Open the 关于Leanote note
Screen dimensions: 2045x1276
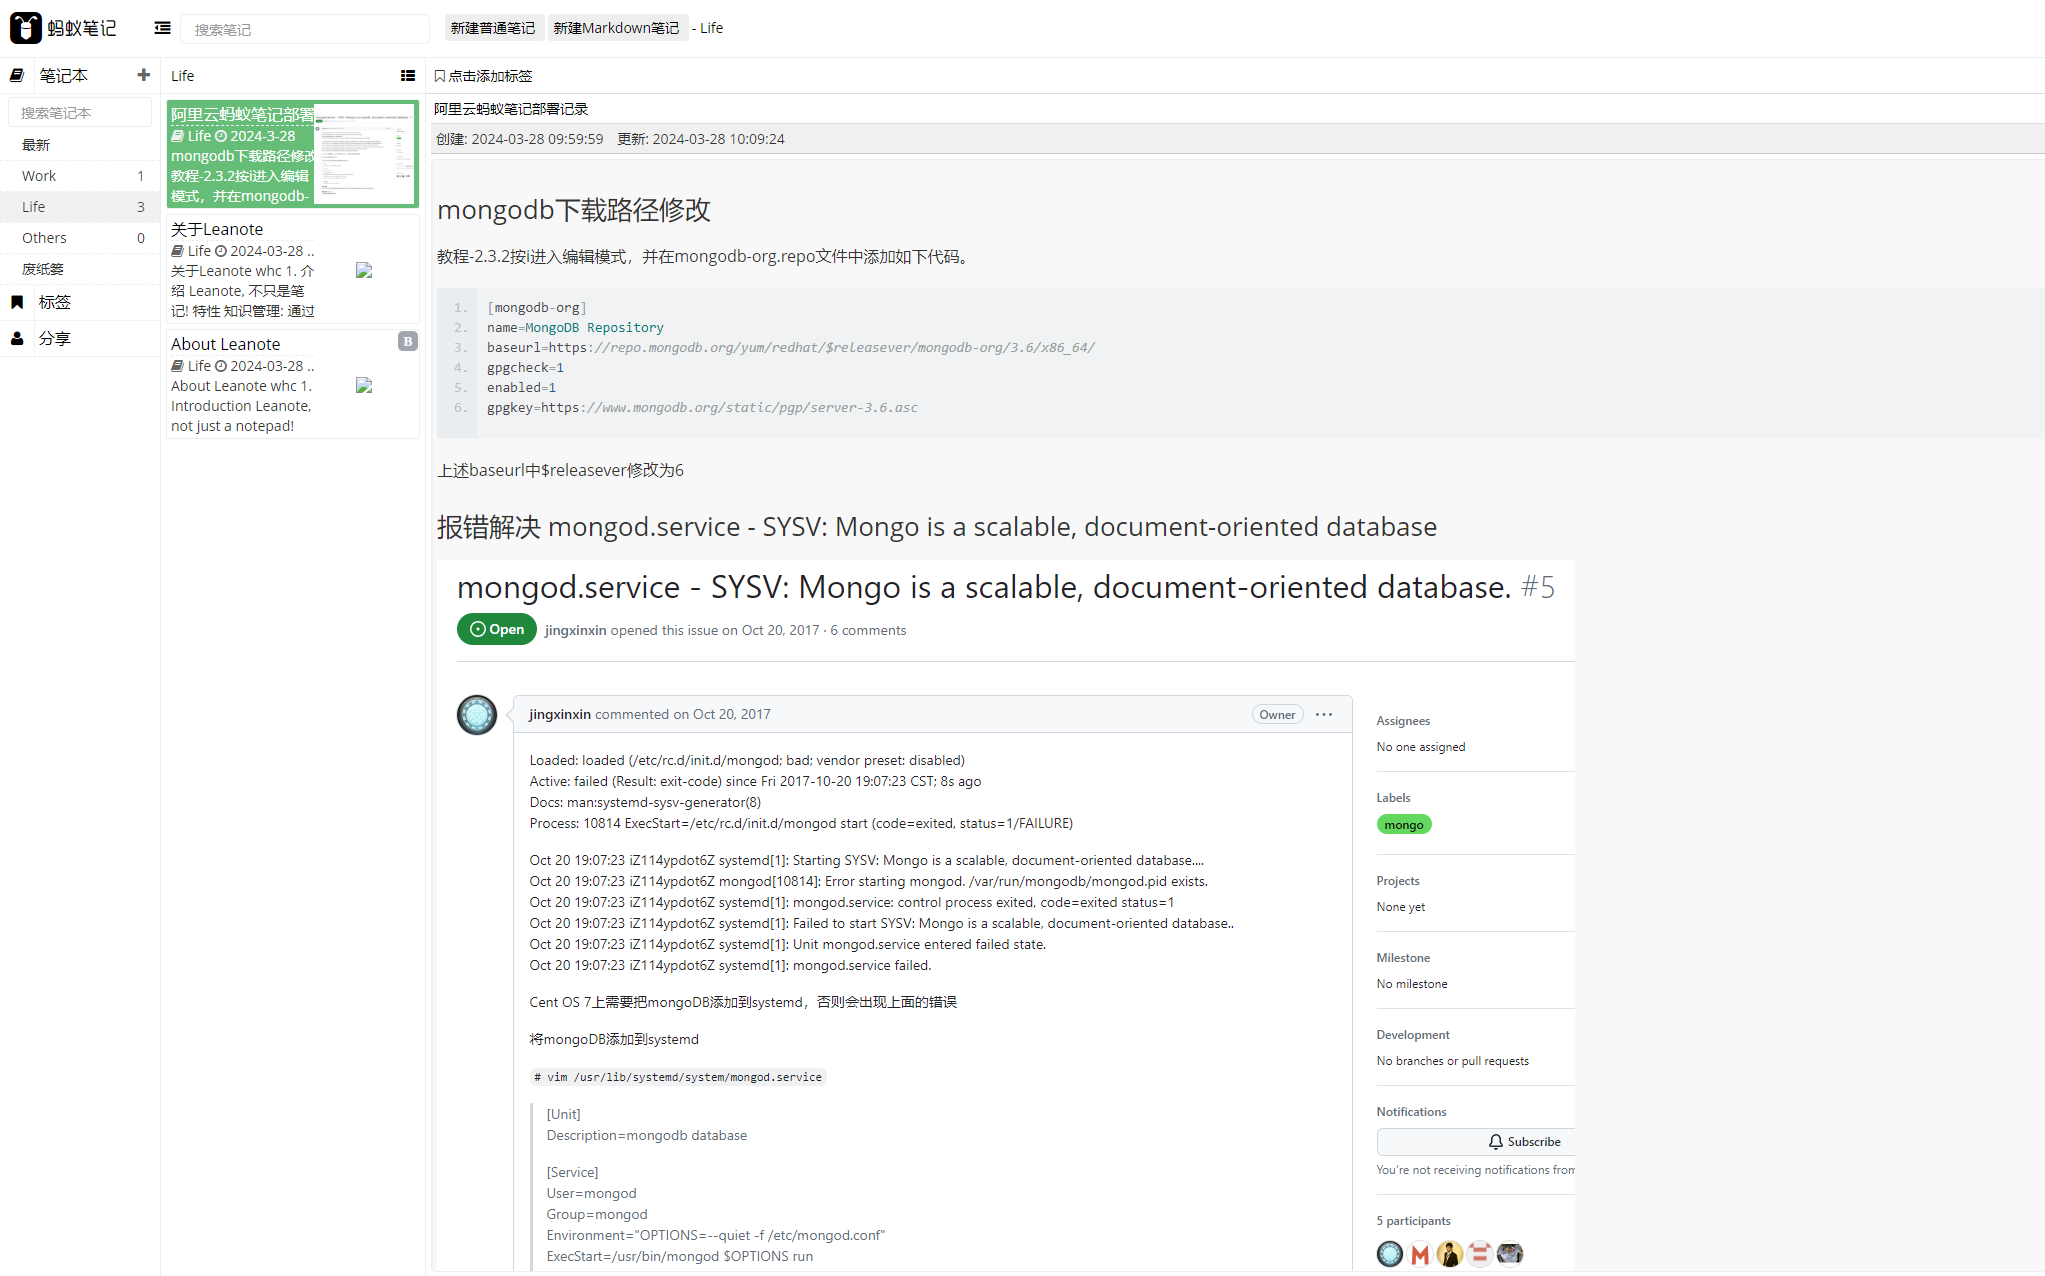292,269
